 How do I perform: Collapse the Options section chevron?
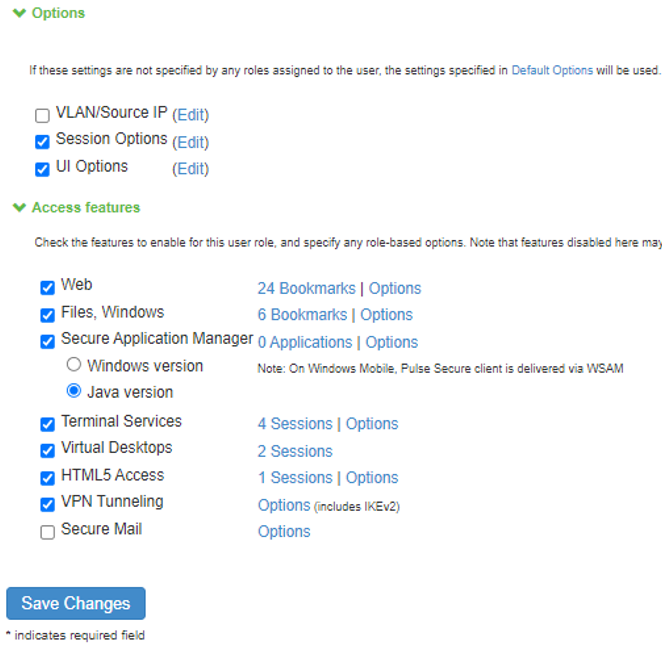click(19, 13)
